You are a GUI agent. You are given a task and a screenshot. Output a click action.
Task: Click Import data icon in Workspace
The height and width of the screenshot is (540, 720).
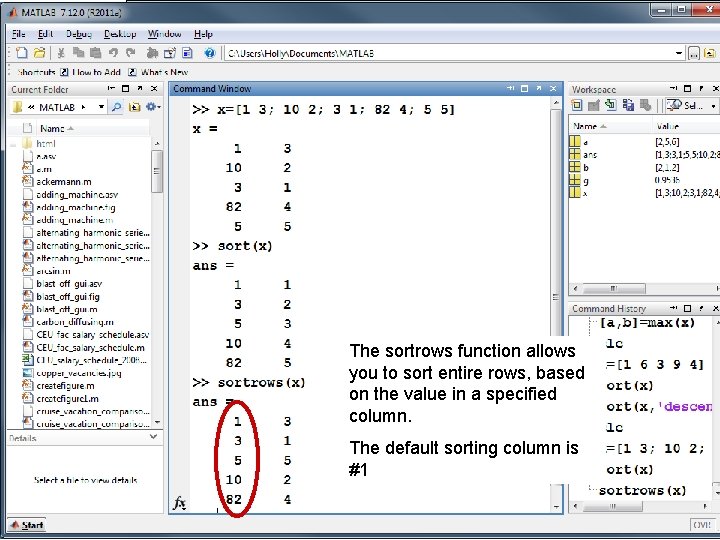click(611, 105)
